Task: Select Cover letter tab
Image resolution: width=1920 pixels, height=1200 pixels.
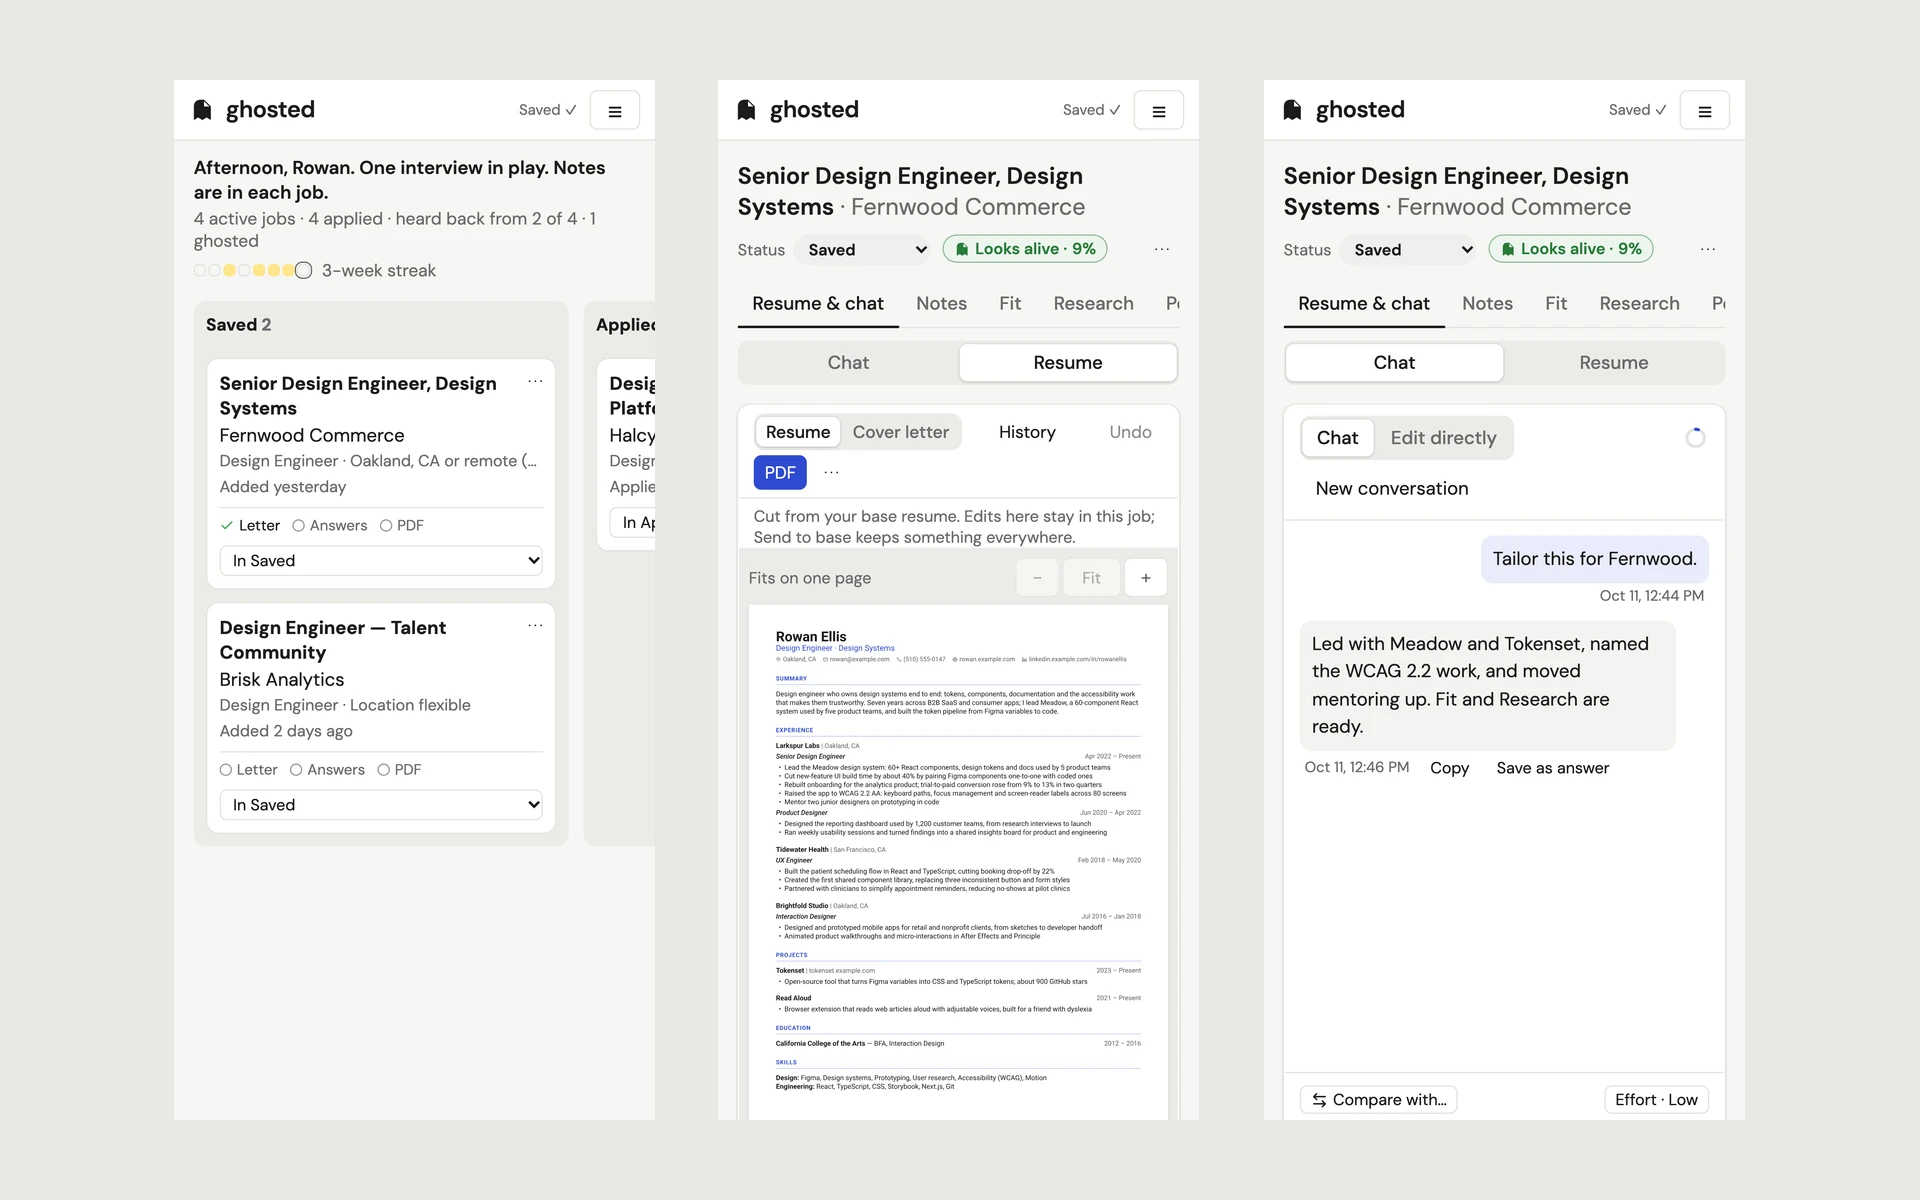Action: (900, 432)
